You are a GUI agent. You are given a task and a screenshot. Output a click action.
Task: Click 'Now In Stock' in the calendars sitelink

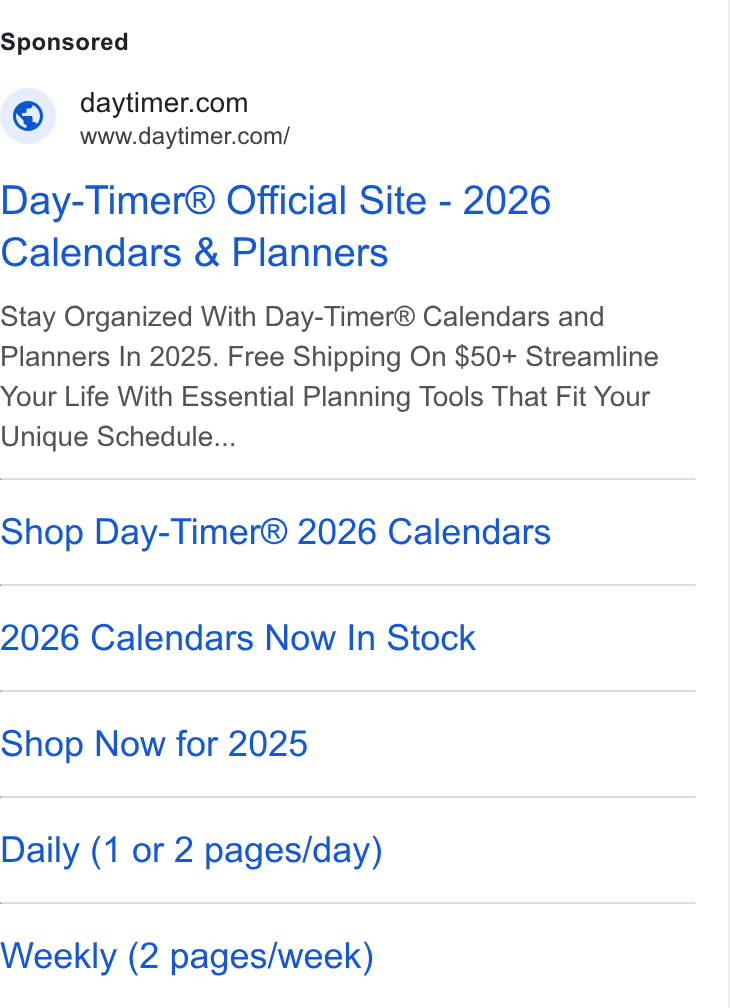point(370,638)
